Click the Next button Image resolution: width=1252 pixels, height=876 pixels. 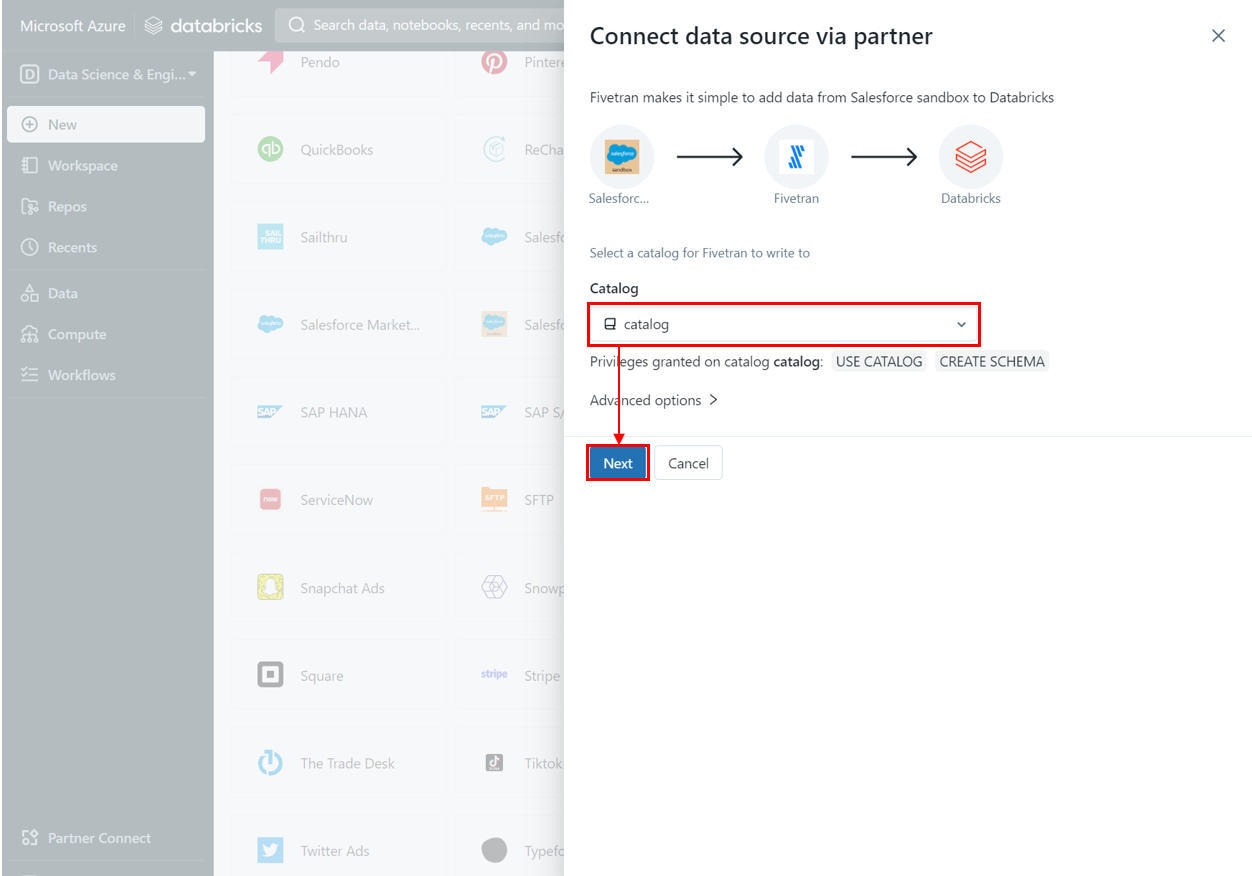pyautogui.click(x=618, y=463)
